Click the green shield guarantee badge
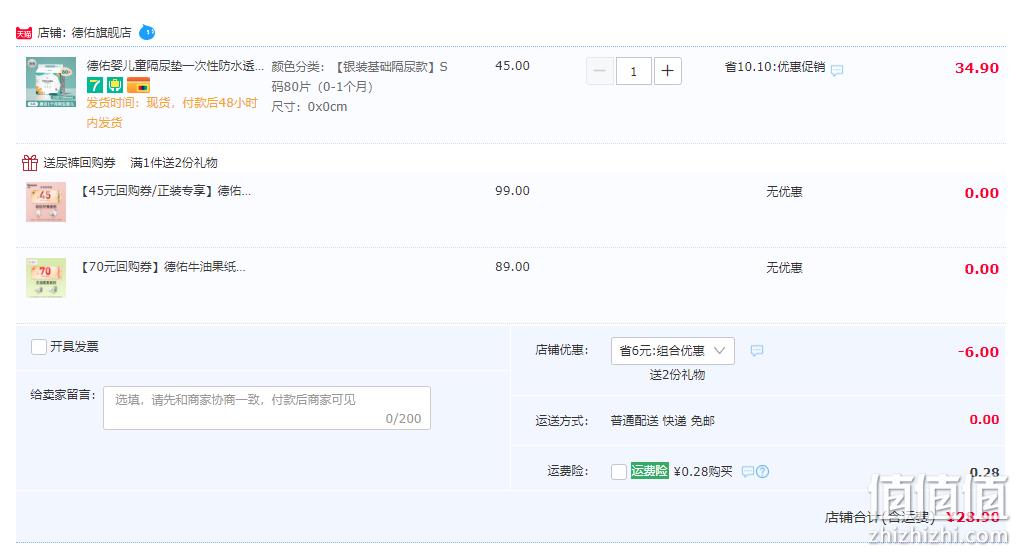The height and width of the screenshot is (553, 1018). tap(115, 84)
